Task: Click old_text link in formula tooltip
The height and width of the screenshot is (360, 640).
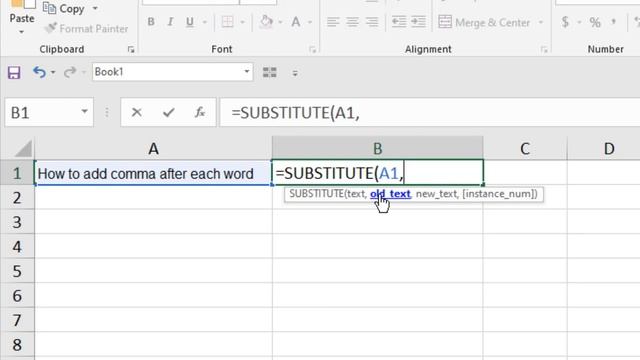Action: pyautogui.click(x=390, y=194)
